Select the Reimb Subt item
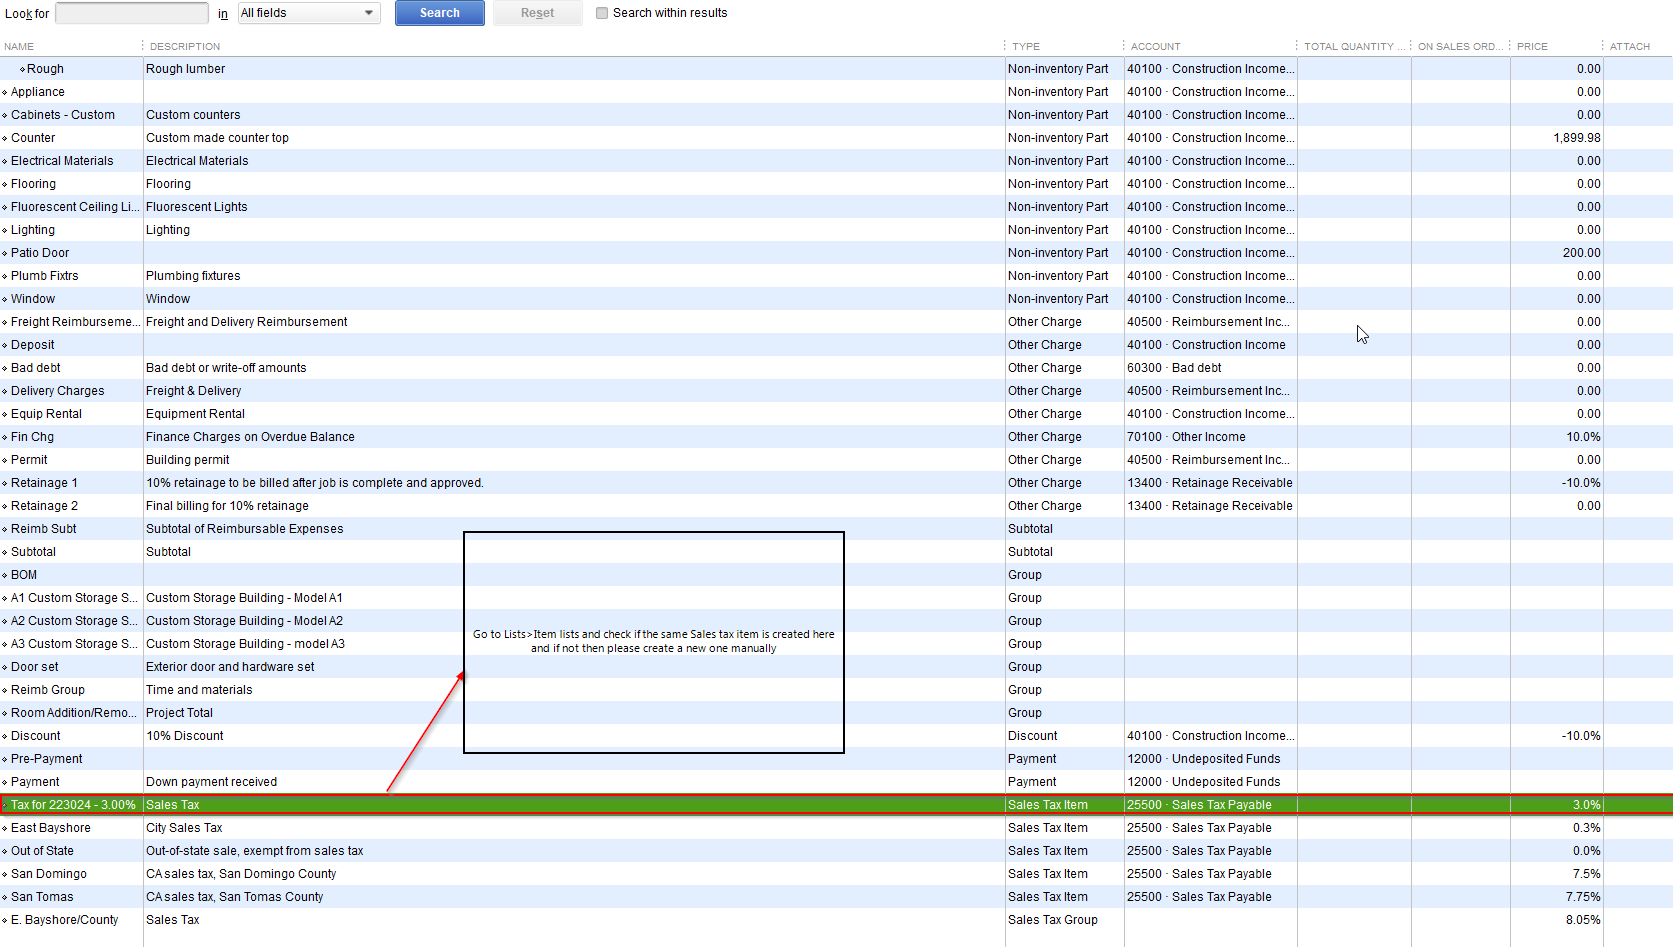Viewport: 1673px width, 947px height. [43, 529]
